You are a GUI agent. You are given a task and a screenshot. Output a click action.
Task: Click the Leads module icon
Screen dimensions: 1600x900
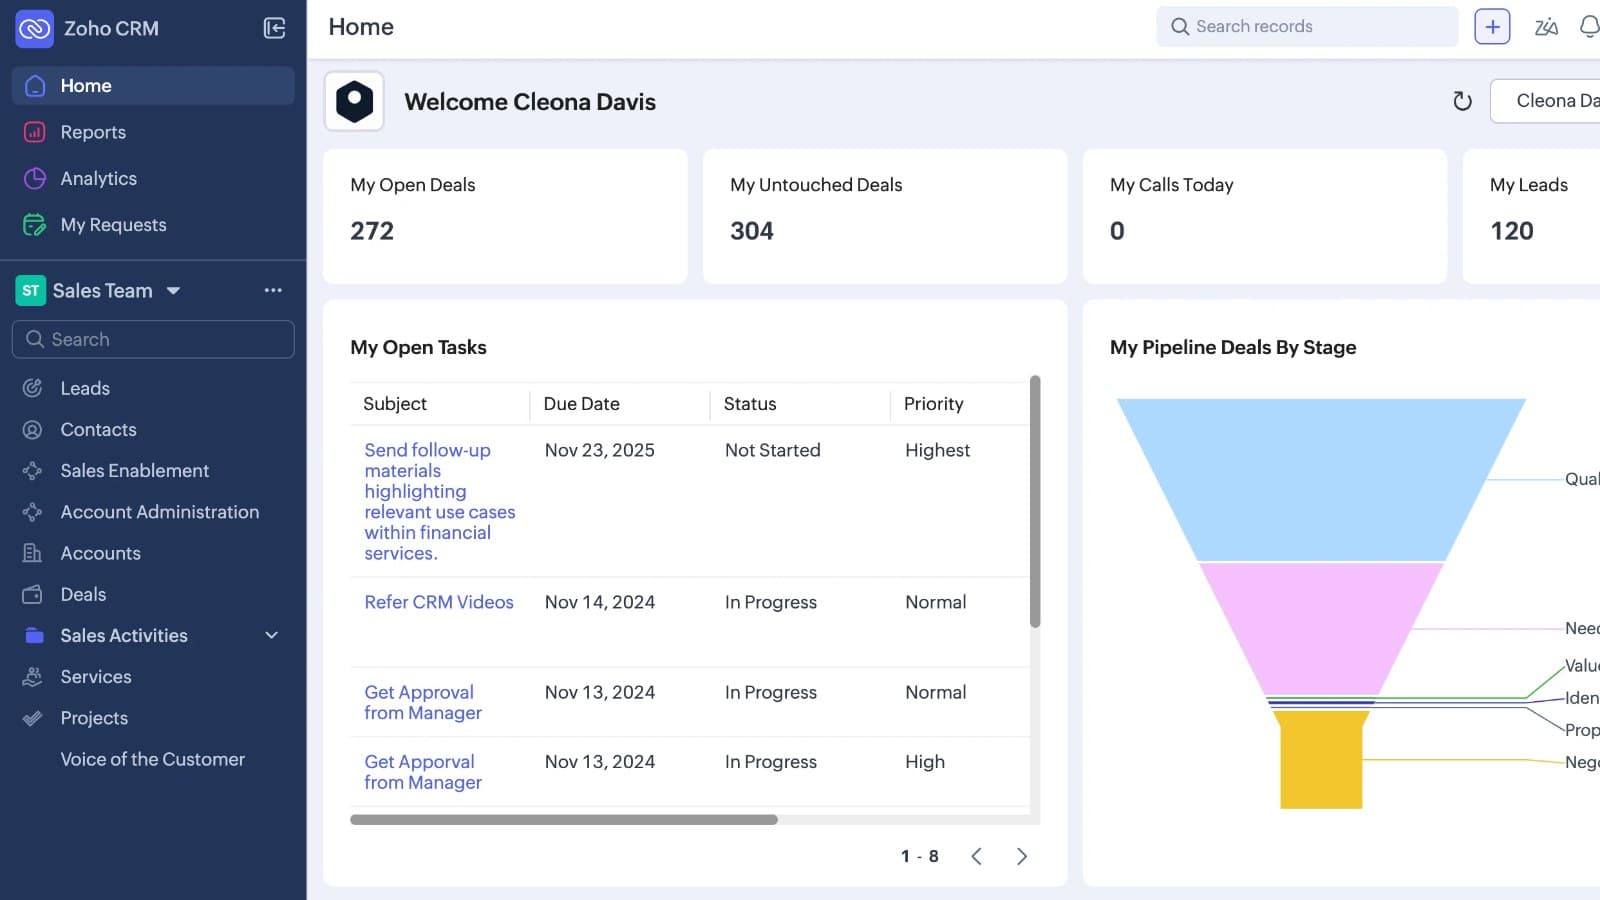(x=33, y=388)
